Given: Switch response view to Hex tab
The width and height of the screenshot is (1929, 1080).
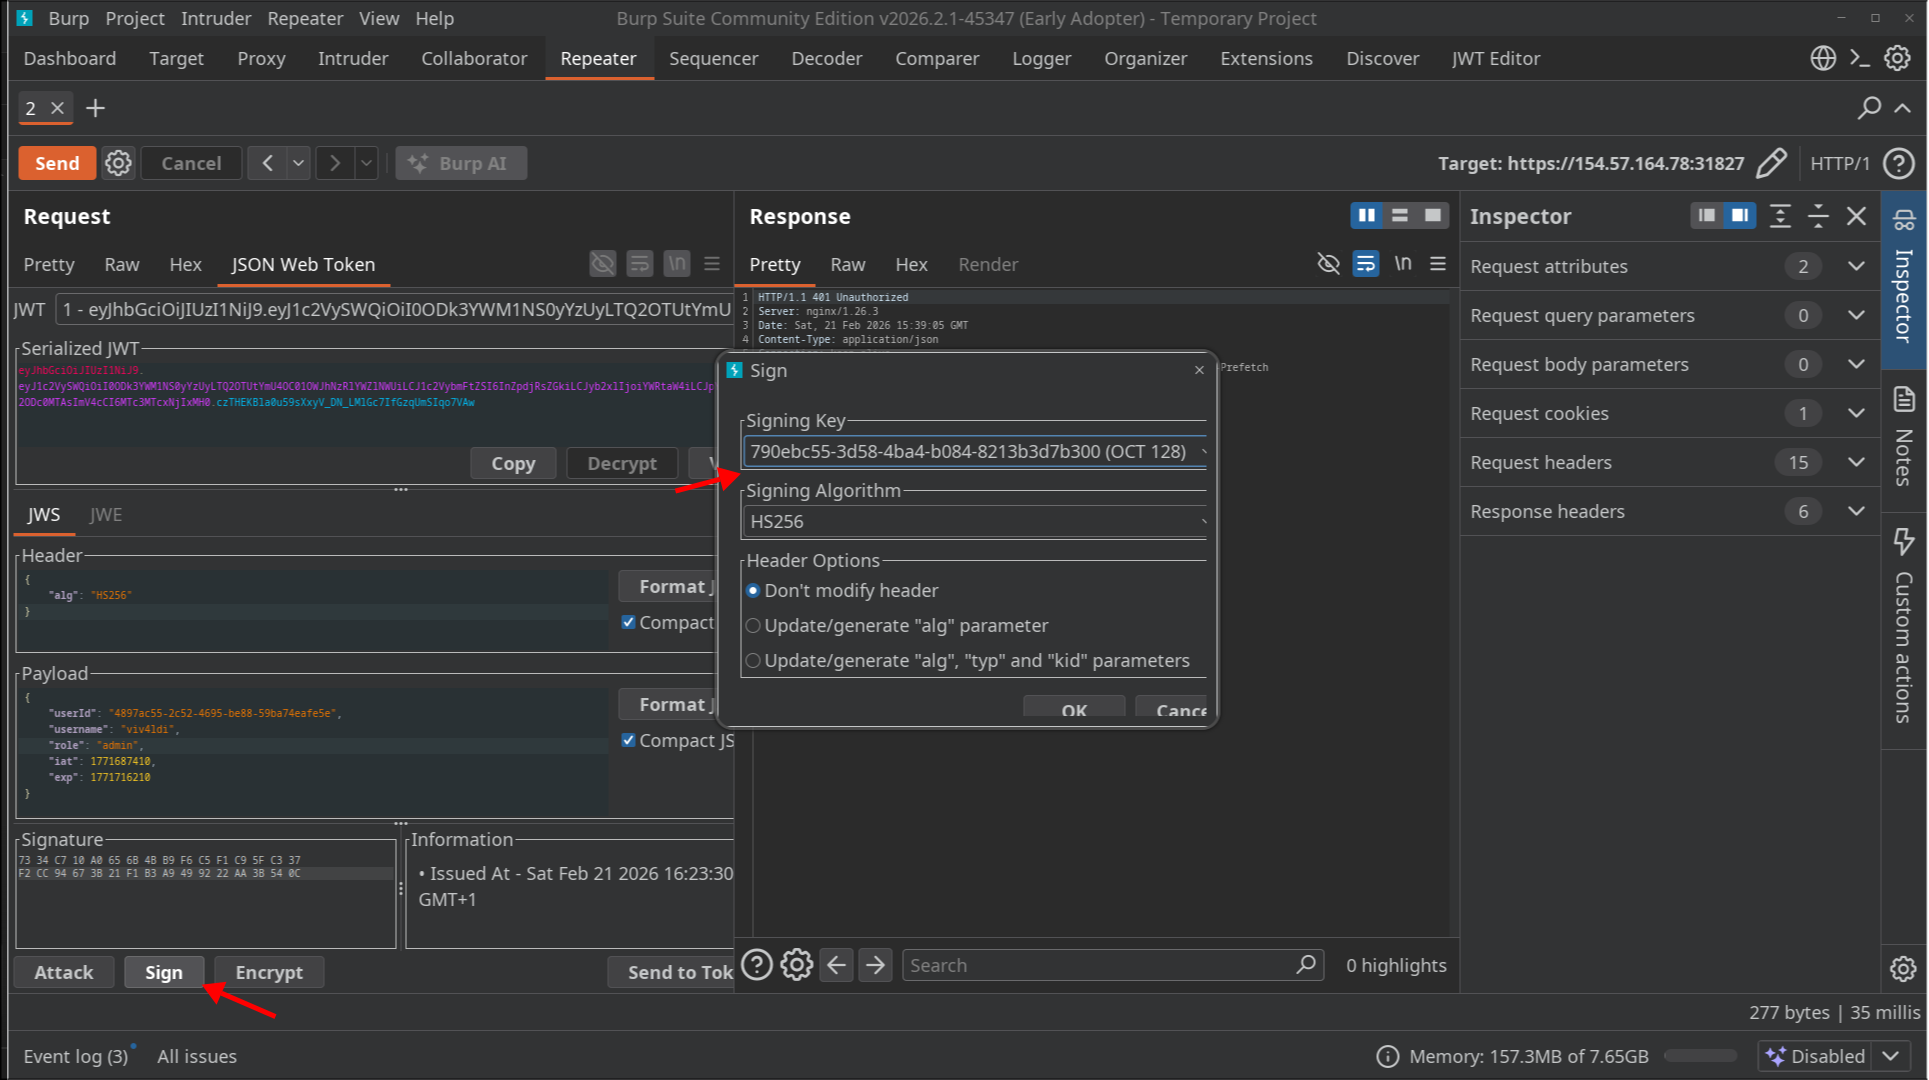Looking at the screenshot, I should point(911,264).
